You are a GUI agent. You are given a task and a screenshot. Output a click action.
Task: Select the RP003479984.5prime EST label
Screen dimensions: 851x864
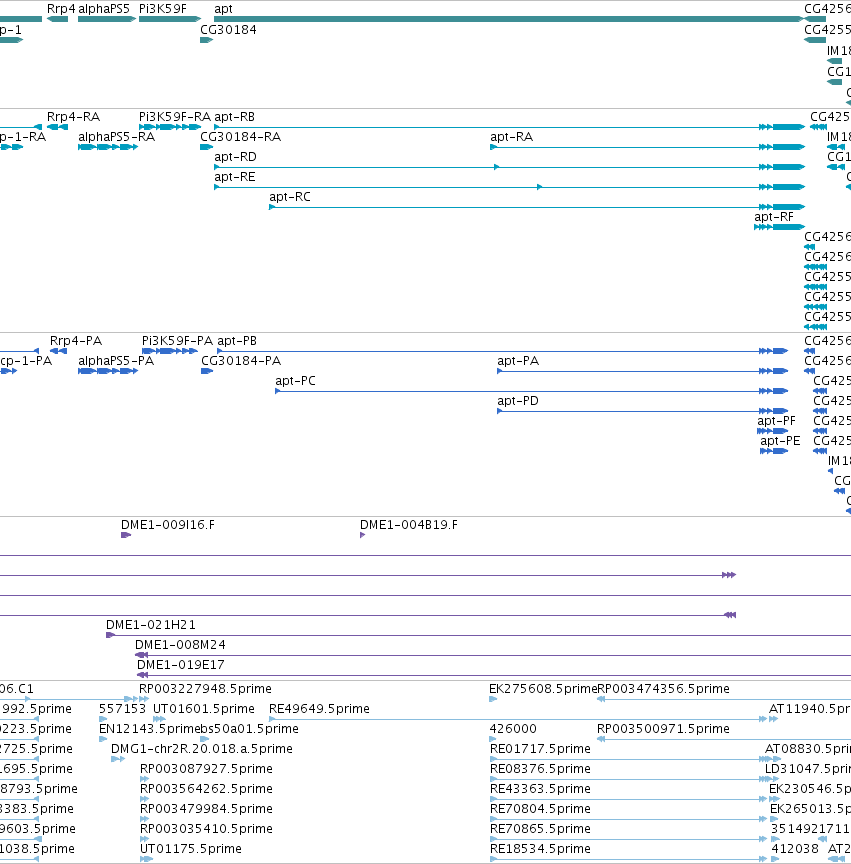[x=206, y=809]
